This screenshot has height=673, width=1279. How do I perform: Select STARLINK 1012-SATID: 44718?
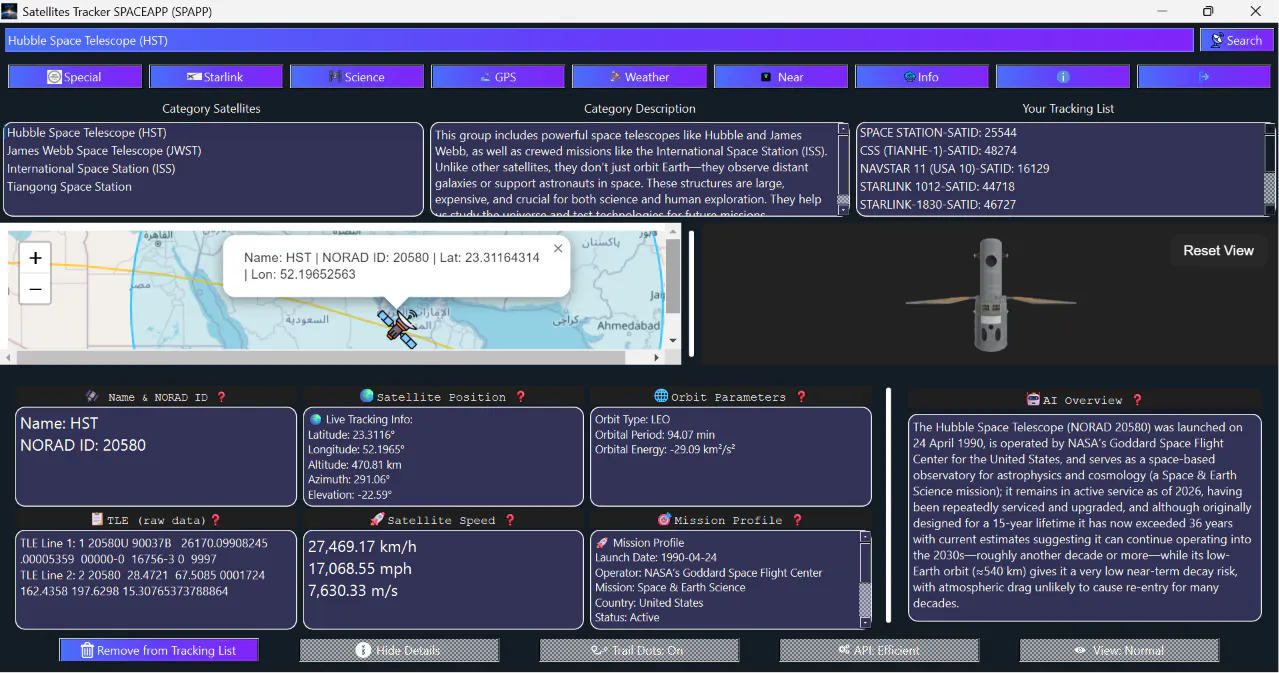coord(938,186)
